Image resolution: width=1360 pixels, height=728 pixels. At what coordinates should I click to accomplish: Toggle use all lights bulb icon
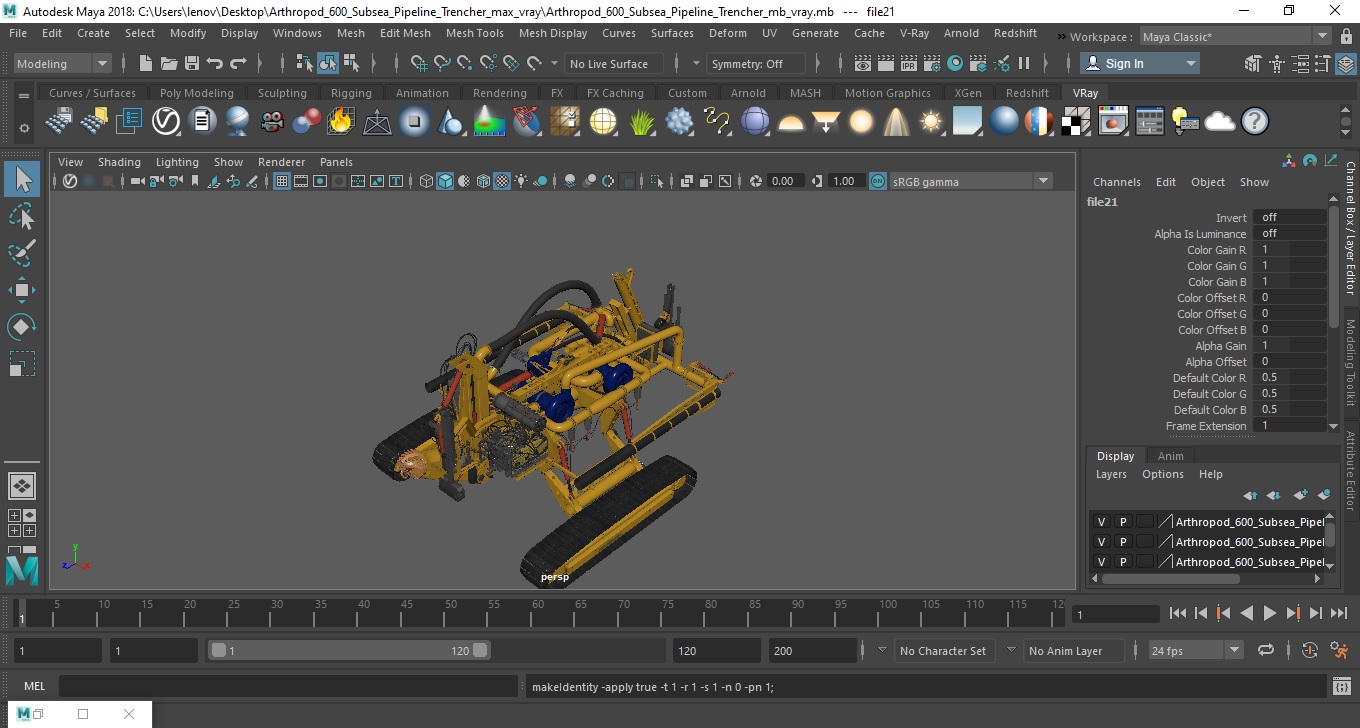(x=522, y=181)
